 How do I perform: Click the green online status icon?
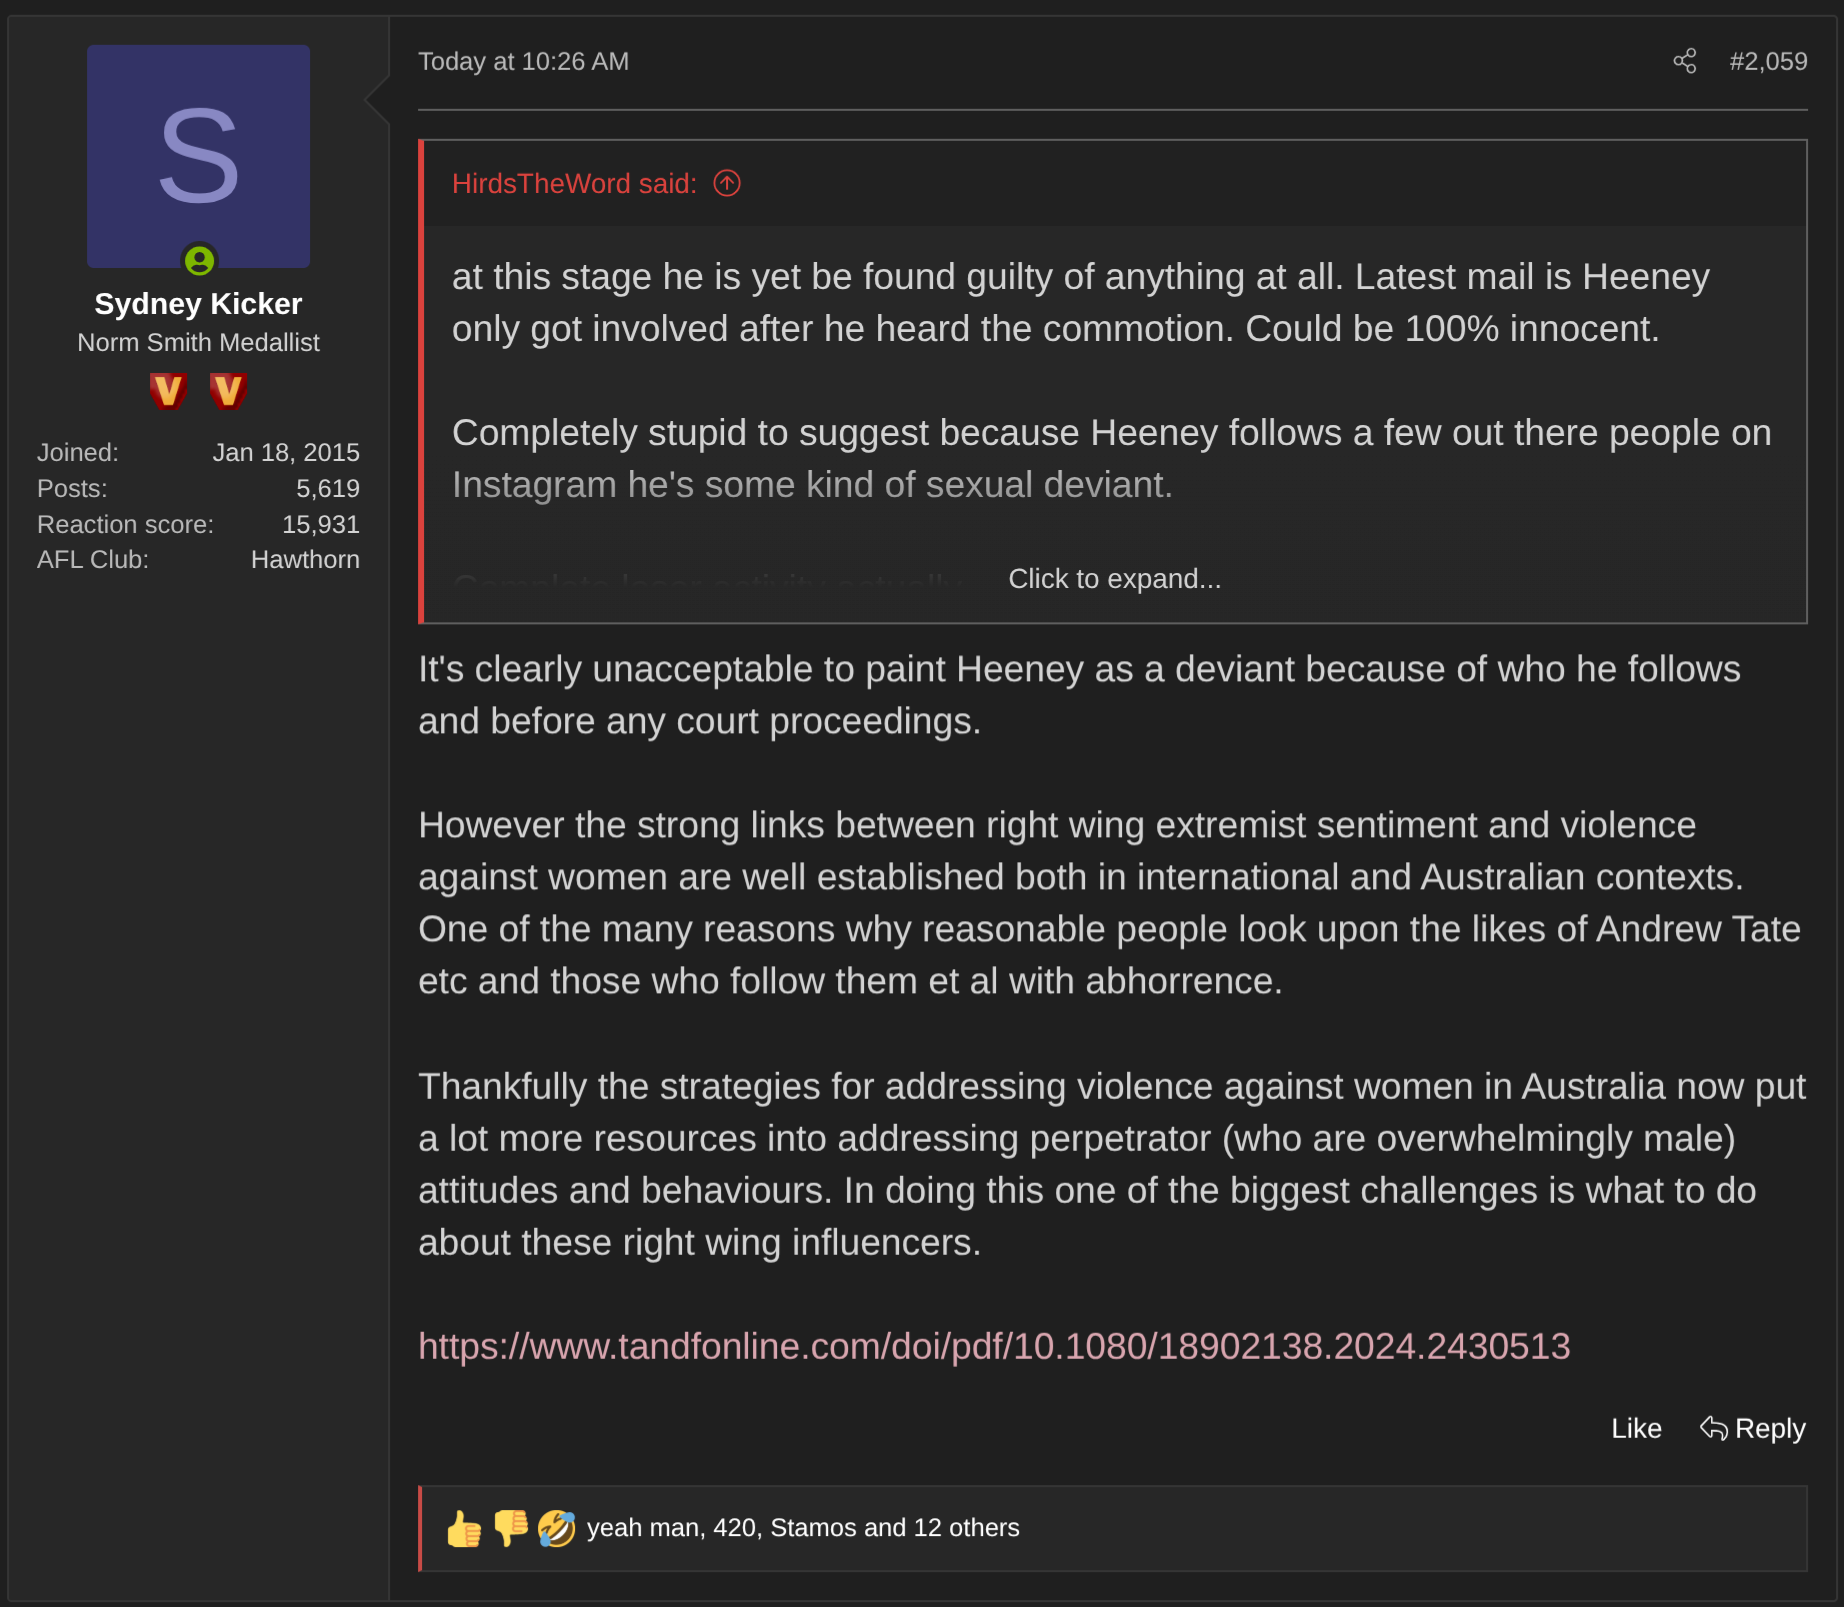[x=199, y=261]
